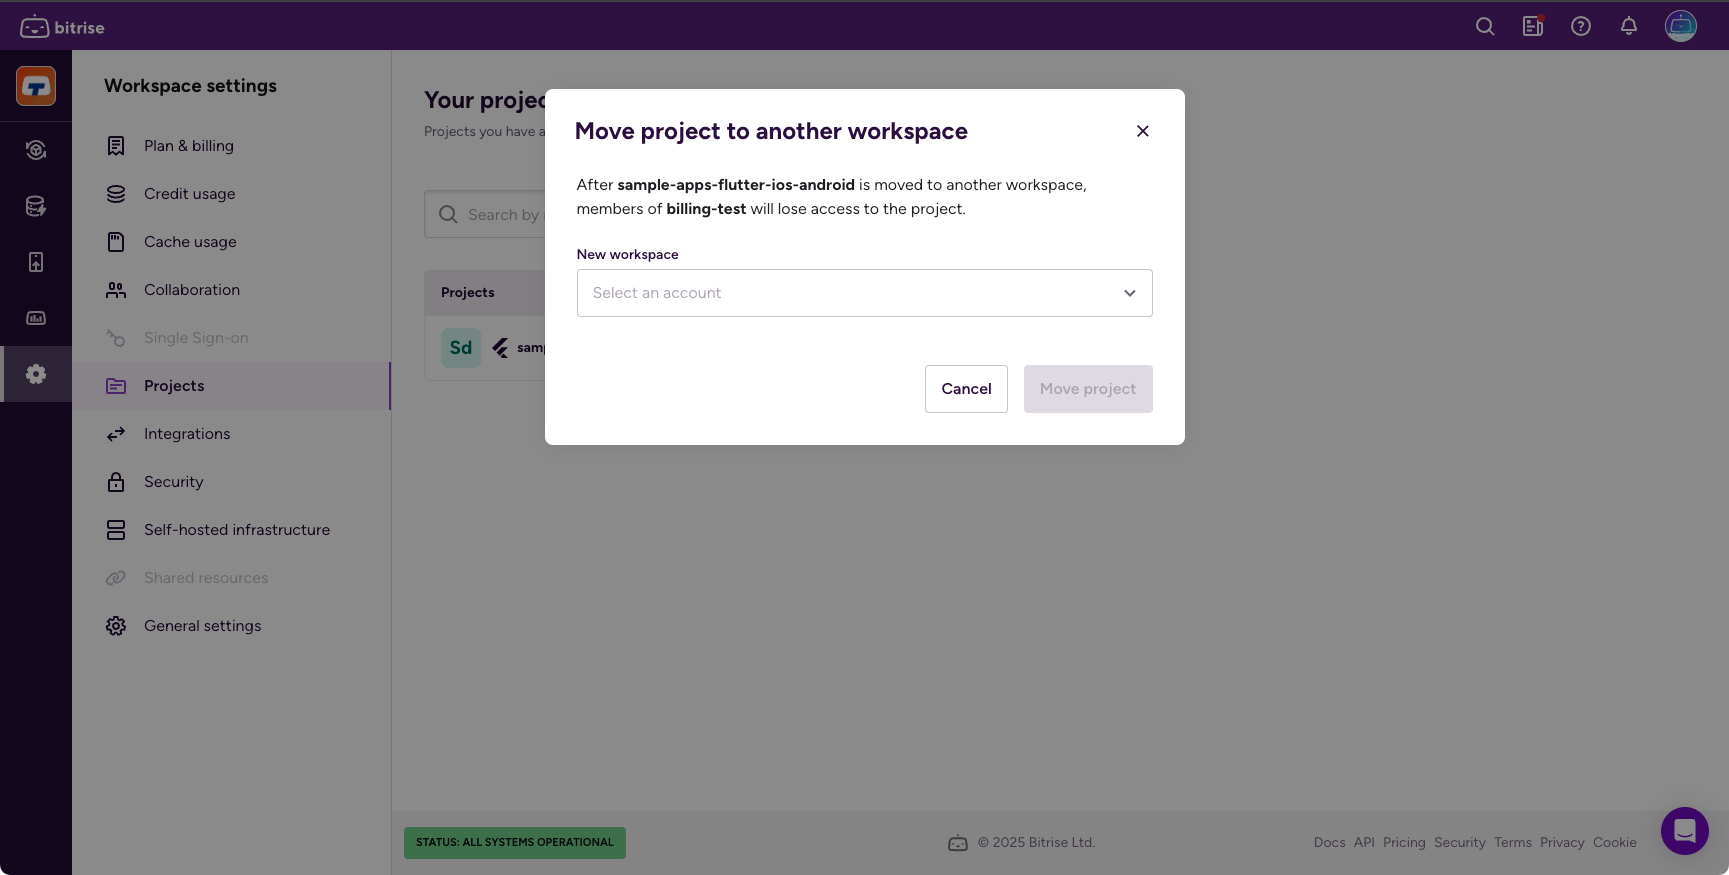Go to Credit usage page
The height and width of the screenshot is (875, 1729).
(x=189, y=194)
